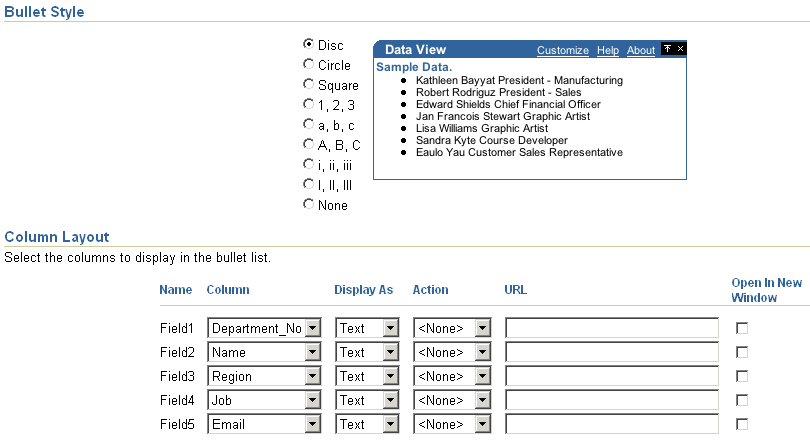Click the Sample Data heading

click(414, 67)
